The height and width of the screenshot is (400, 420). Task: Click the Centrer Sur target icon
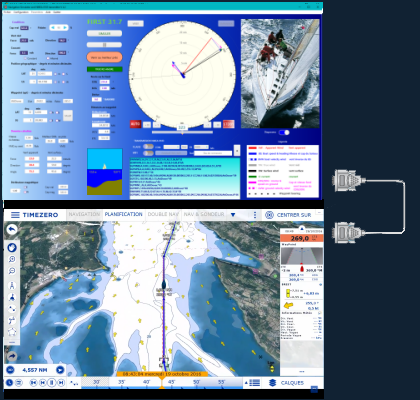click(x=269, y=215)
